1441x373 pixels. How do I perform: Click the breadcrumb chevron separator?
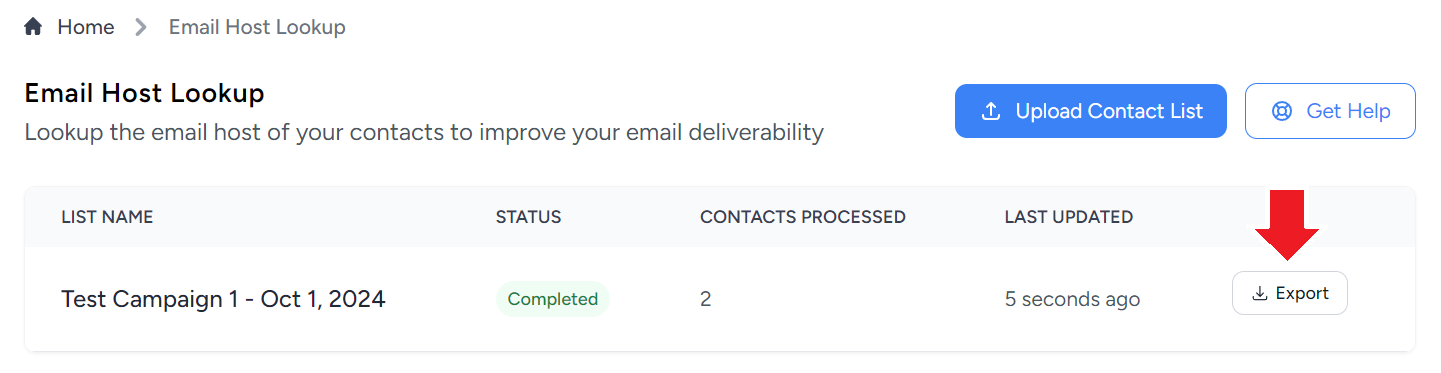(141, 27)
